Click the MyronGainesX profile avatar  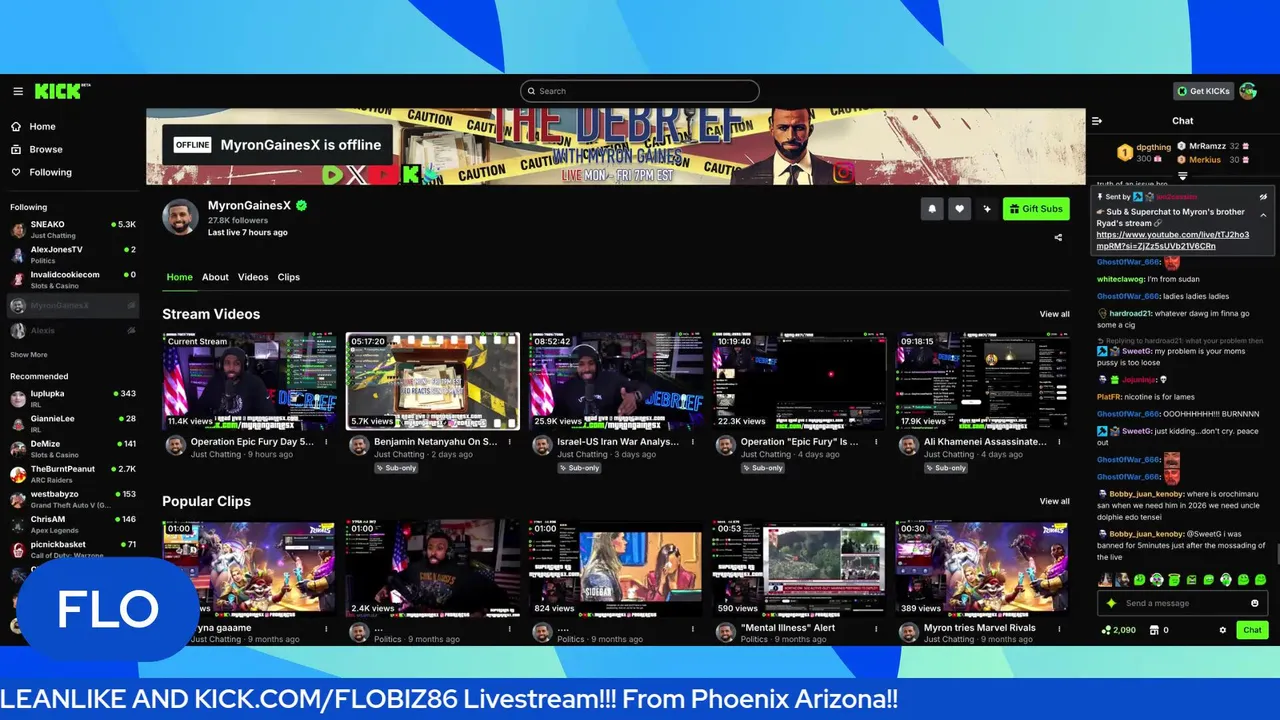pos(180,216)
